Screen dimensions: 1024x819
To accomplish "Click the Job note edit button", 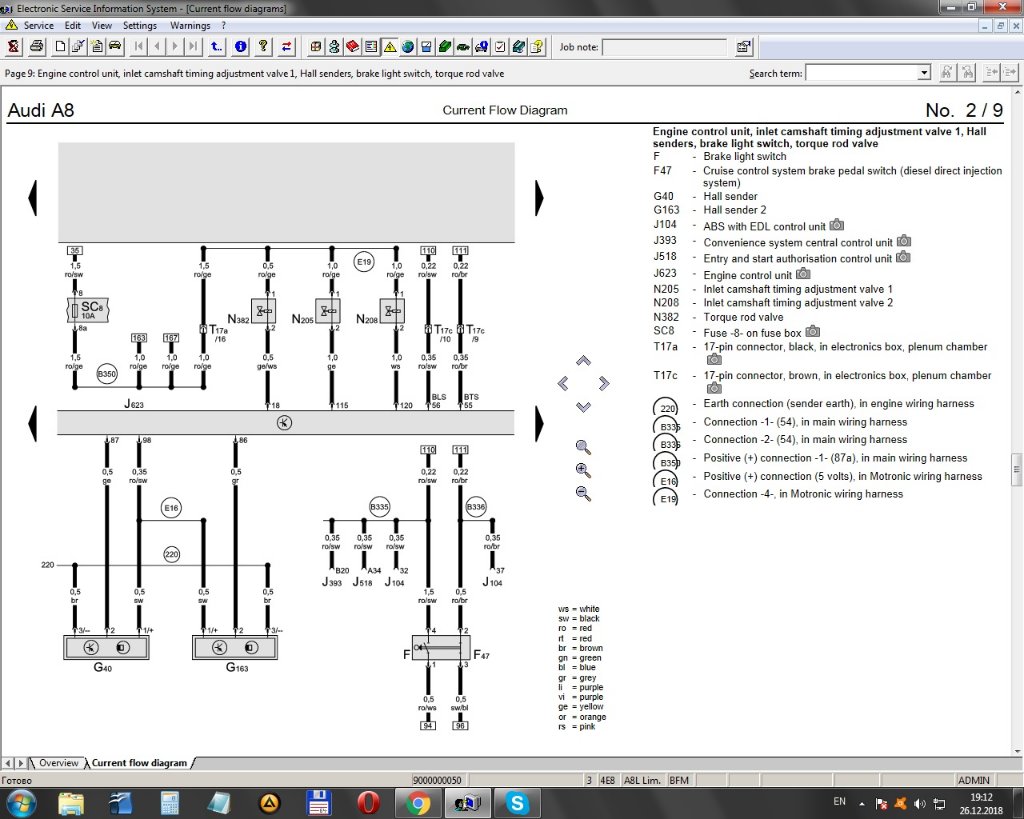I will pos(744,47).
